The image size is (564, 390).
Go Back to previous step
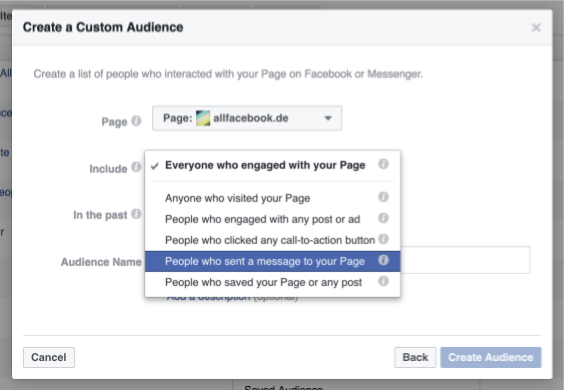click(415, 357)
